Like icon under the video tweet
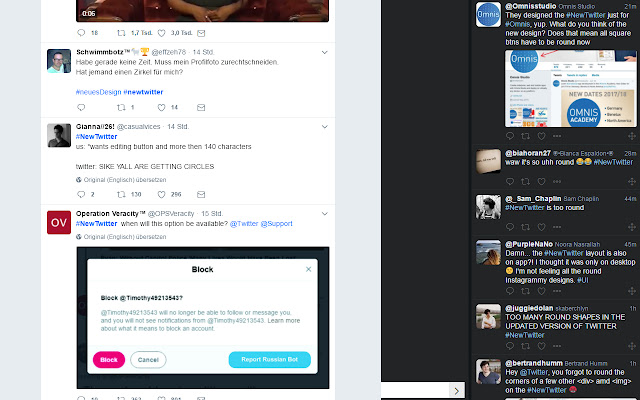This screenshot has width=640, height=400. (161, 33)
